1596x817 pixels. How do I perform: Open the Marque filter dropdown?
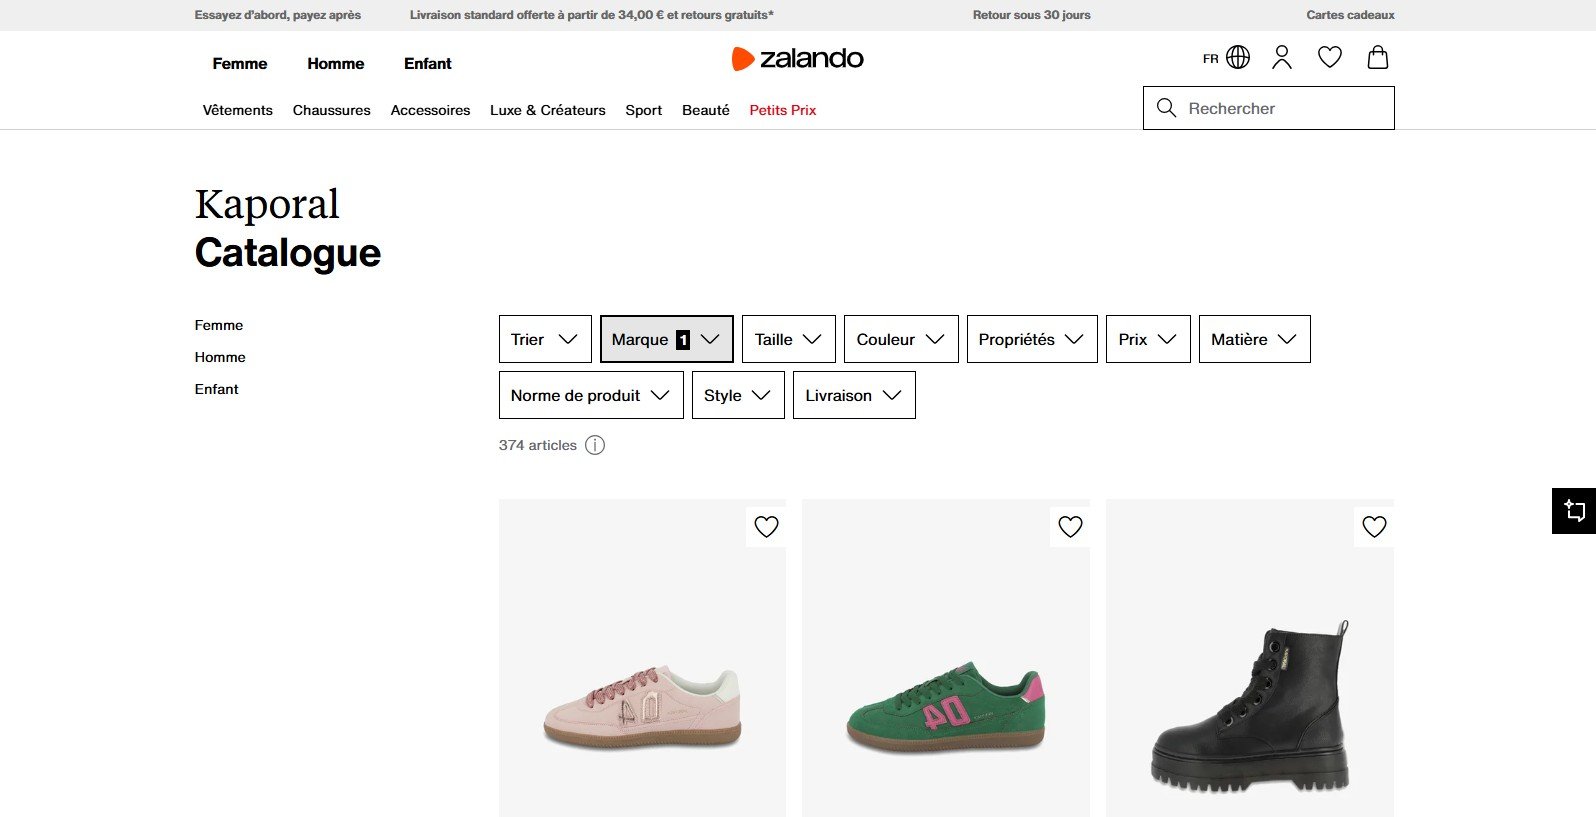(x=666, y=339)
